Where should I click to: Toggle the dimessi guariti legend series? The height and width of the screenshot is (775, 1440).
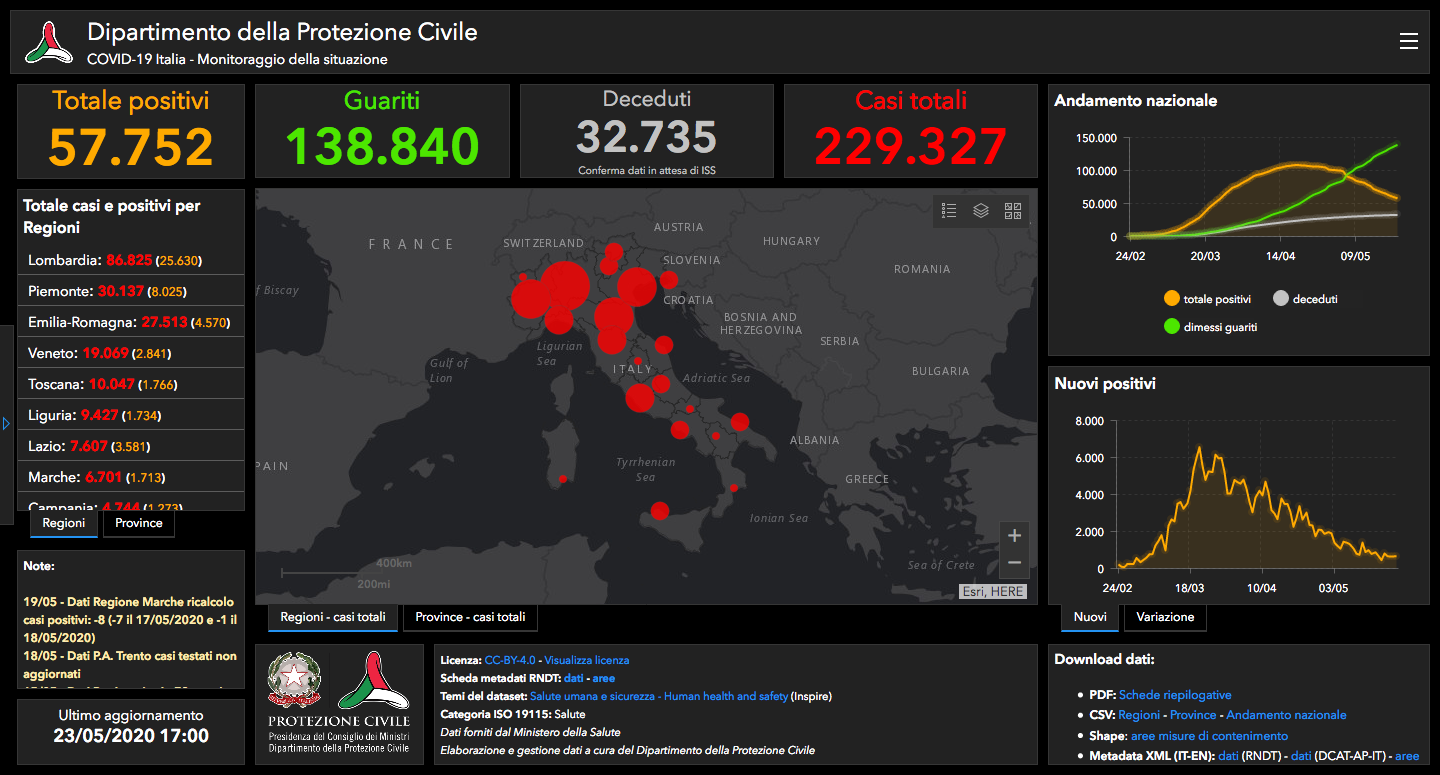[x=1210, y=327]
